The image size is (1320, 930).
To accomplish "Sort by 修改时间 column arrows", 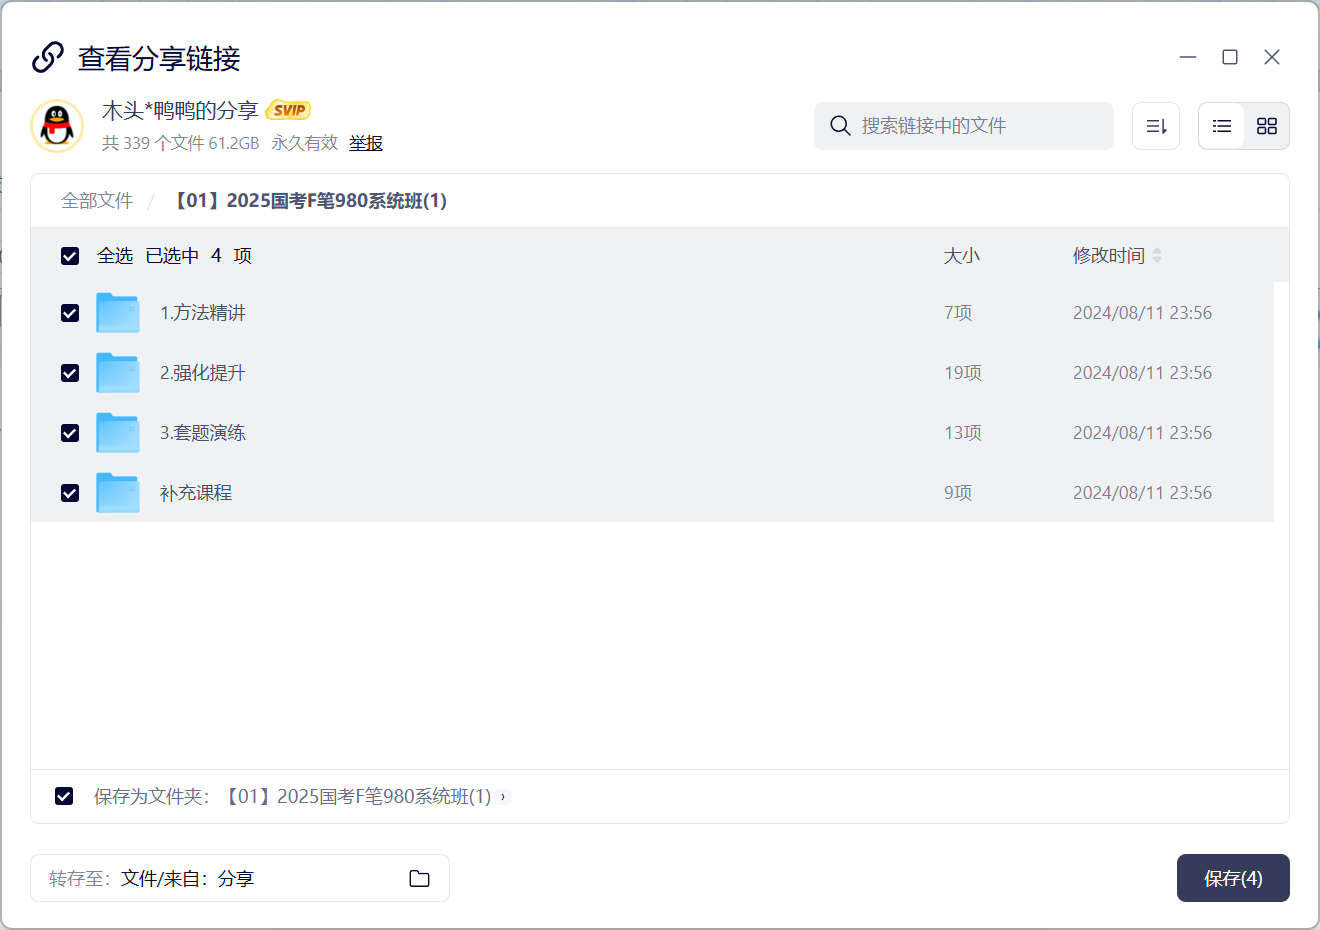I will click(x=1157, y=256).
